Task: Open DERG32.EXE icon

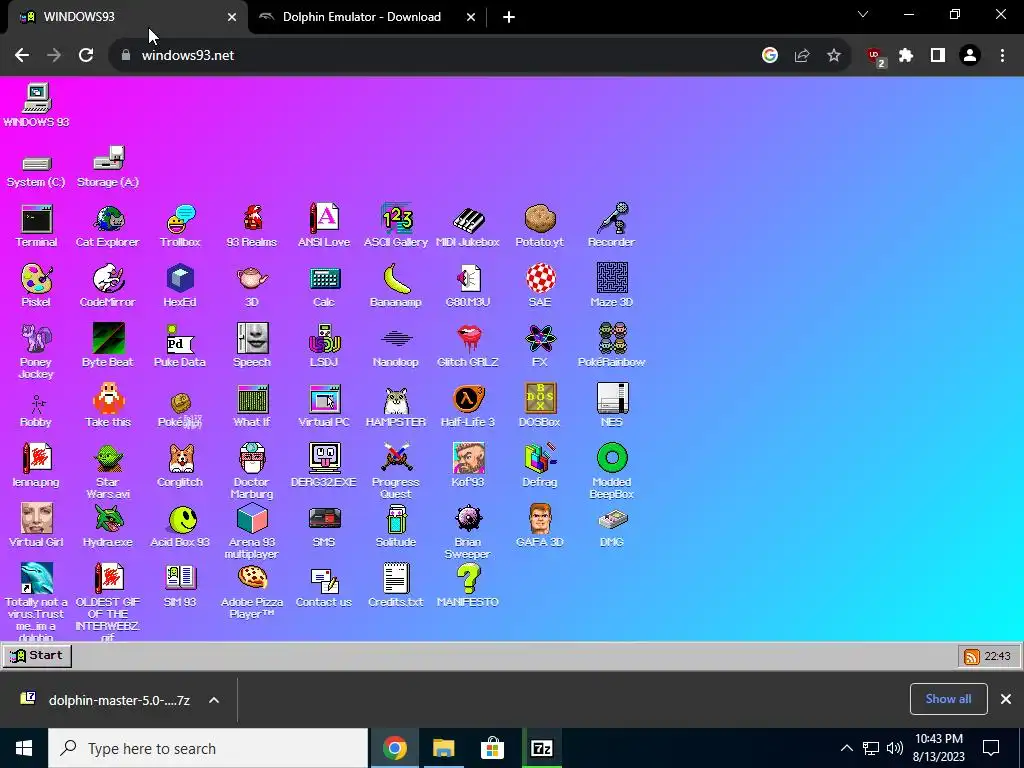Action: pos(324,466)
